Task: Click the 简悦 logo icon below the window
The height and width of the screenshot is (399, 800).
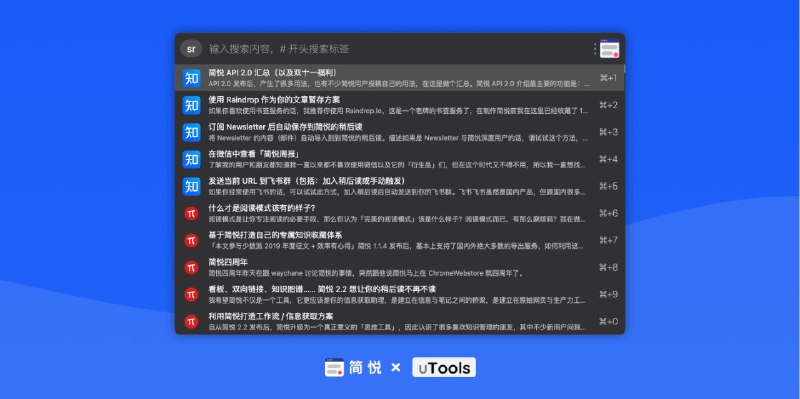Action: [x=334, y=367]
